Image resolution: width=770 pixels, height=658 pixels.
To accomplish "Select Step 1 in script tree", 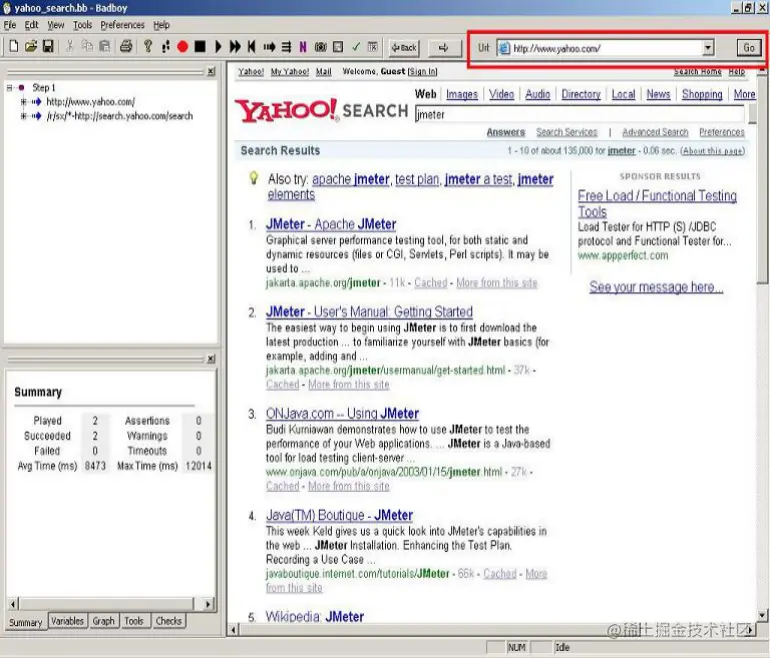I will pyautogui.click(x=44, y=88).
